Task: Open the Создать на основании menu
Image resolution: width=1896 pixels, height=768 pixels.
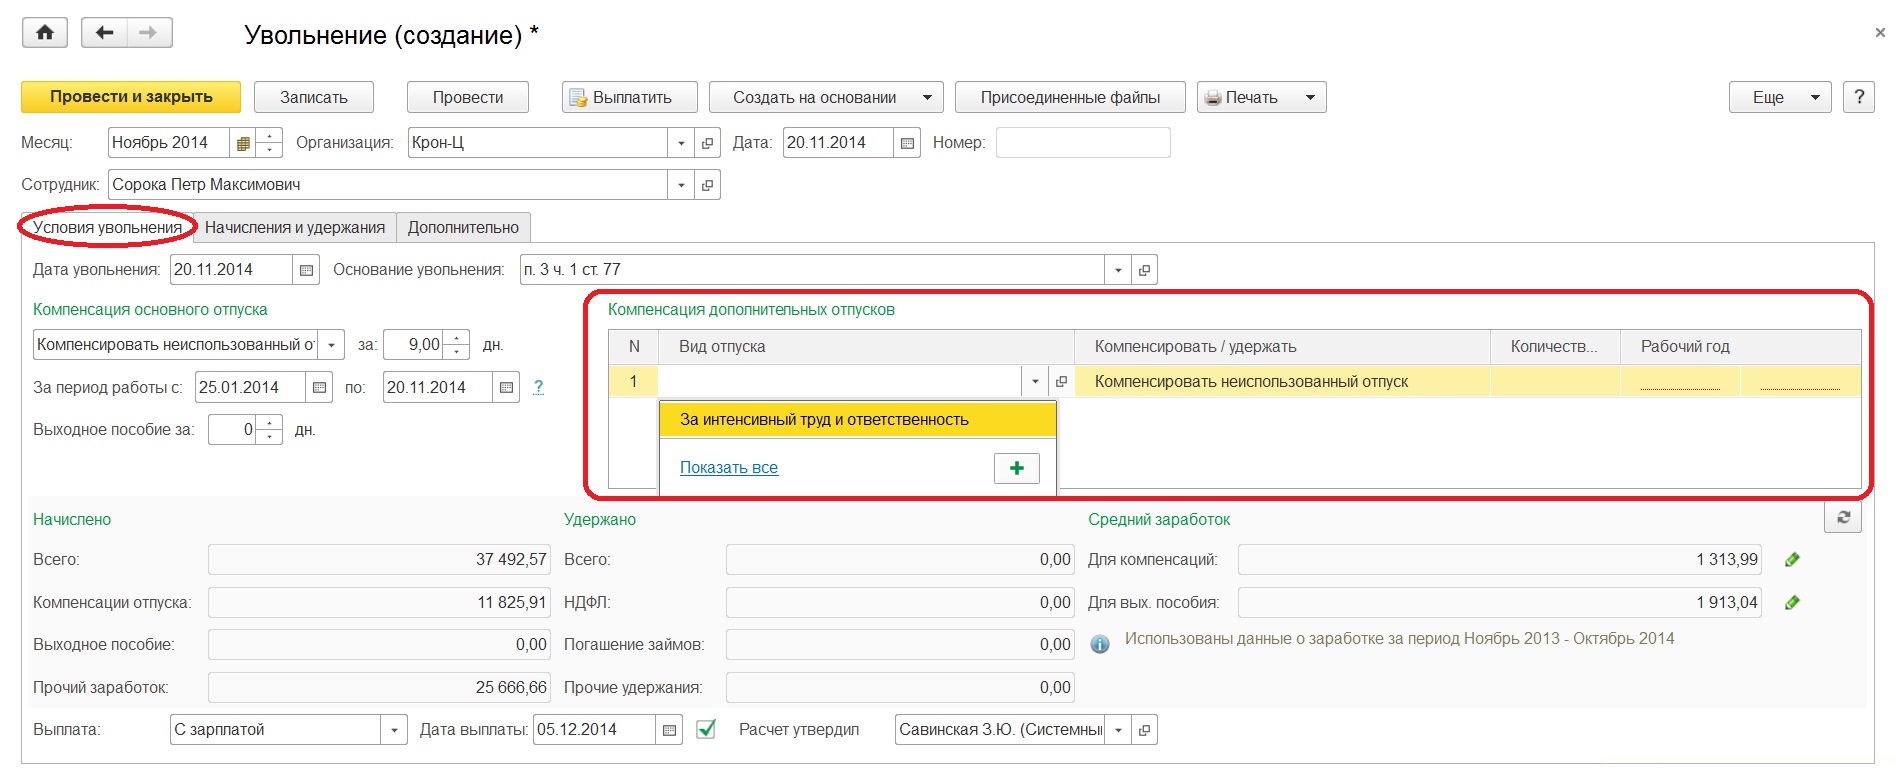Action: click(825, 97)
